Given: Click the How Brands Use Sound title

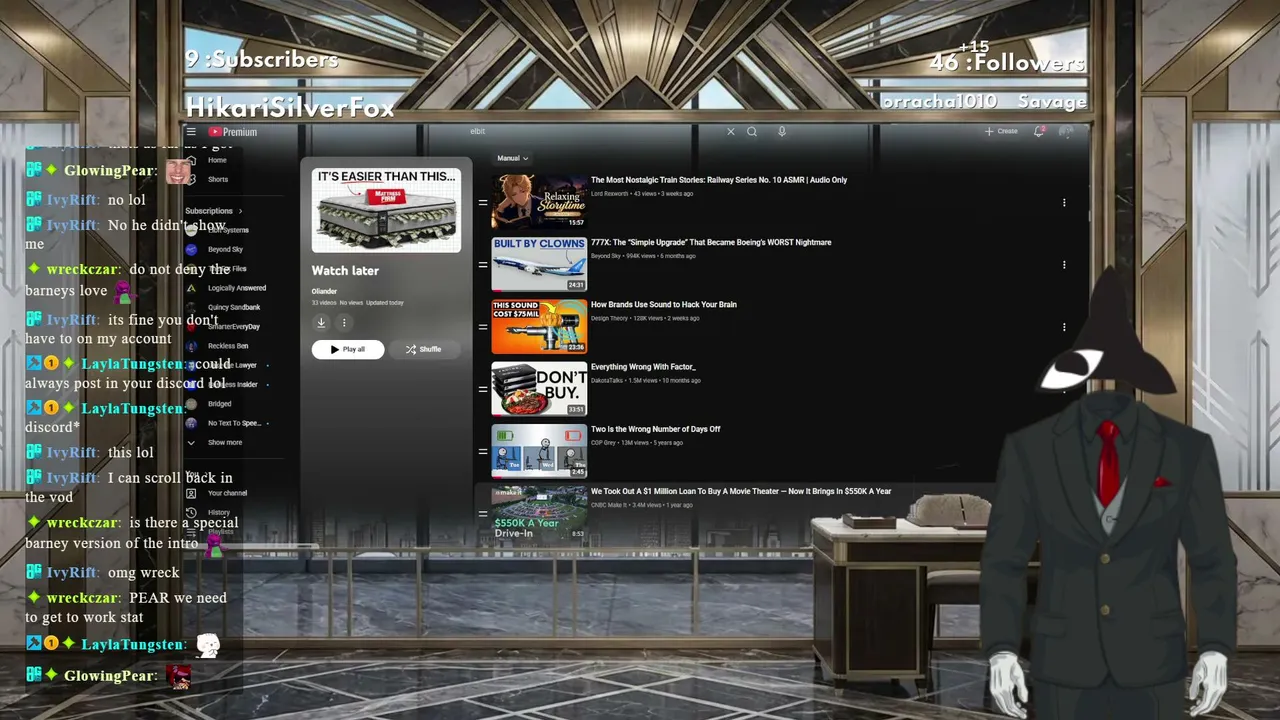Looking at the screenshot, I should click(664, 304).
